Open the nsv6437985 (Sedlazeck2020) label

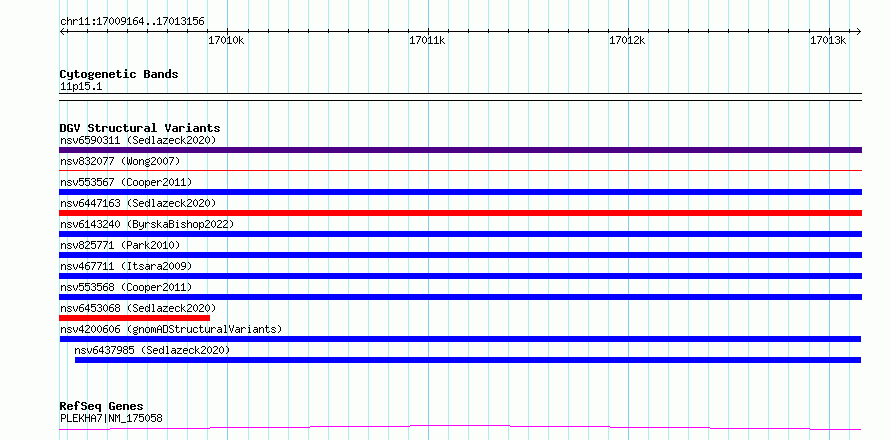tap(152, 350)
